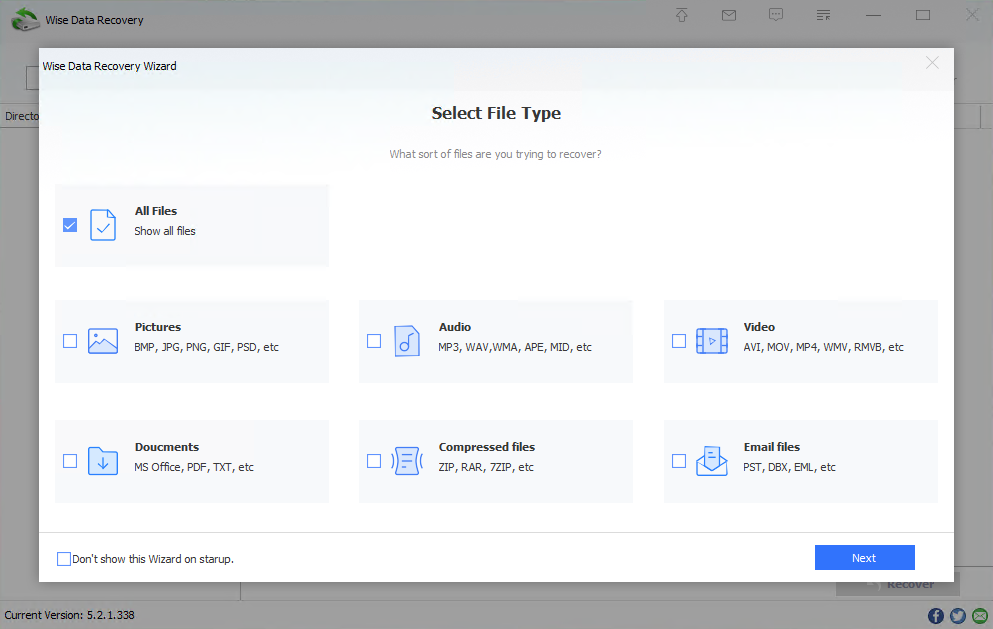Click 'AVI, MOV, MP4, WMV, RMVB, etc' text

click(823, 347)
